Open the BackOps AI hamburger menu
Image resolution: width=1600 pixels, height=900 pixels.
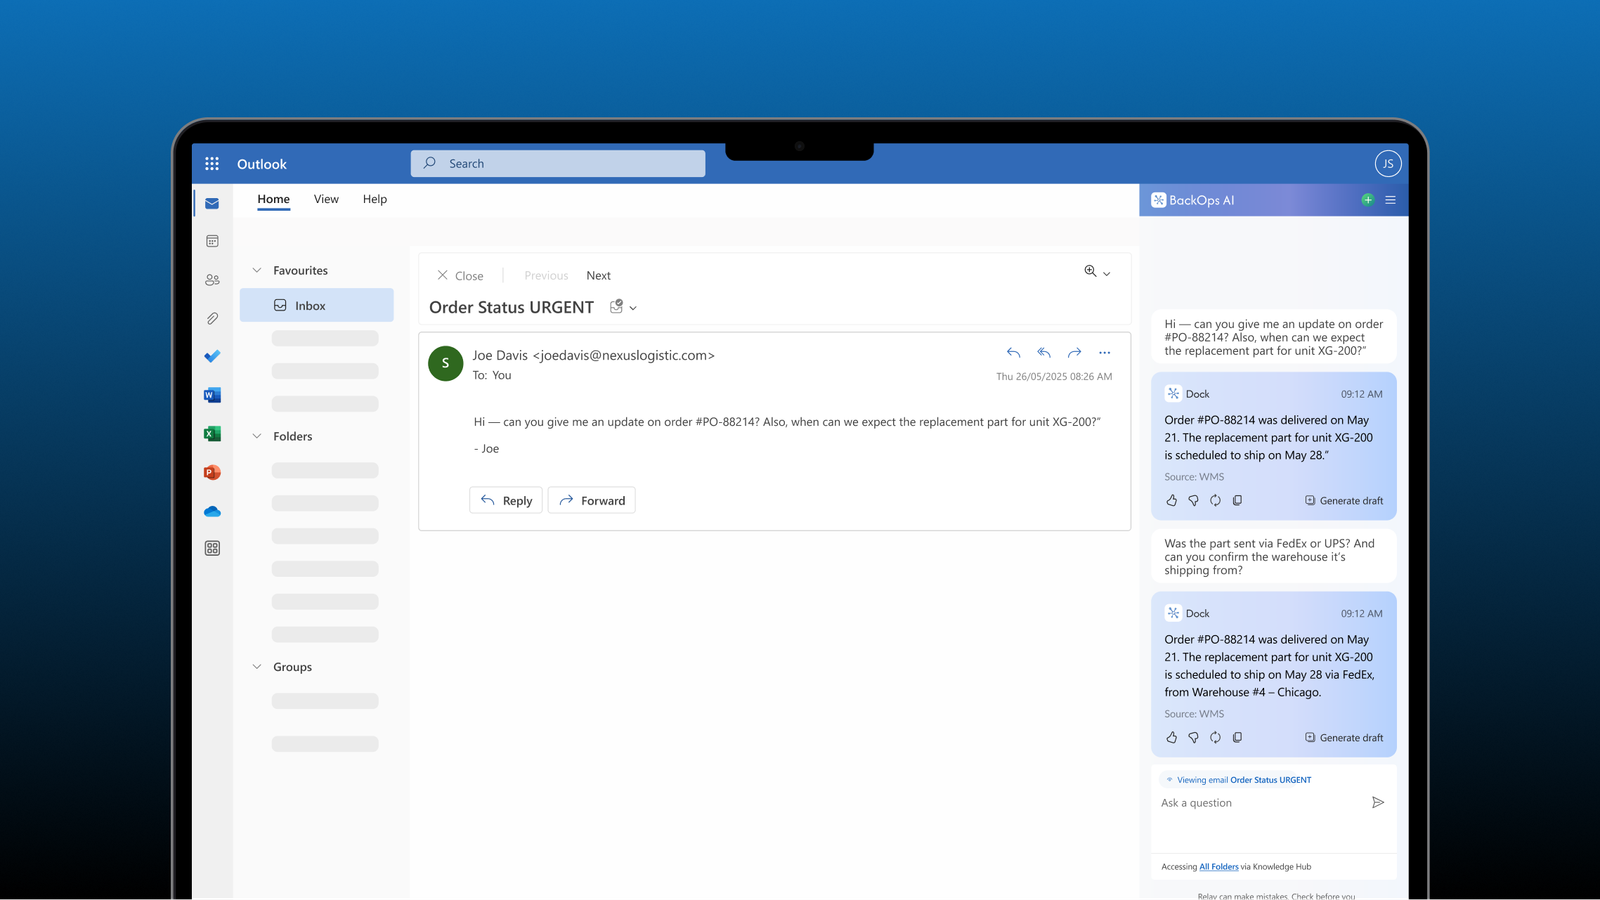[1390, 200]
